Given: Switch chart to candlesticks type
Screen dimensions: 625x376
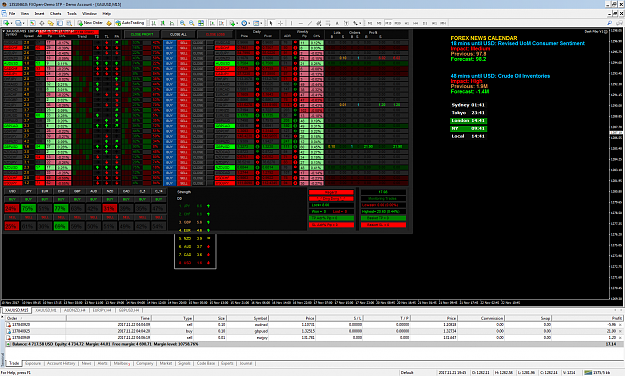Looking at the screenshot, I should (x=163, y=23).
